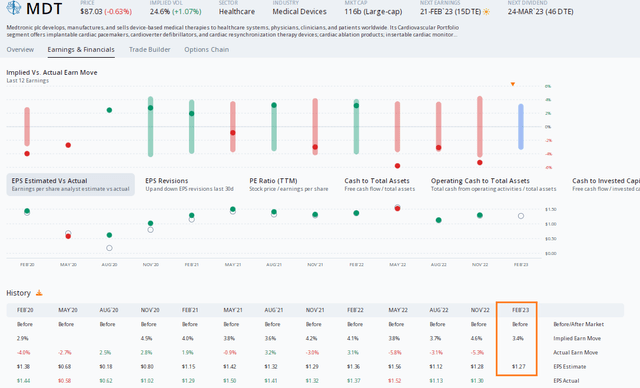Select the EPS Revisions metric
This screenshot has height=388, width=640.
pos(189,184)
